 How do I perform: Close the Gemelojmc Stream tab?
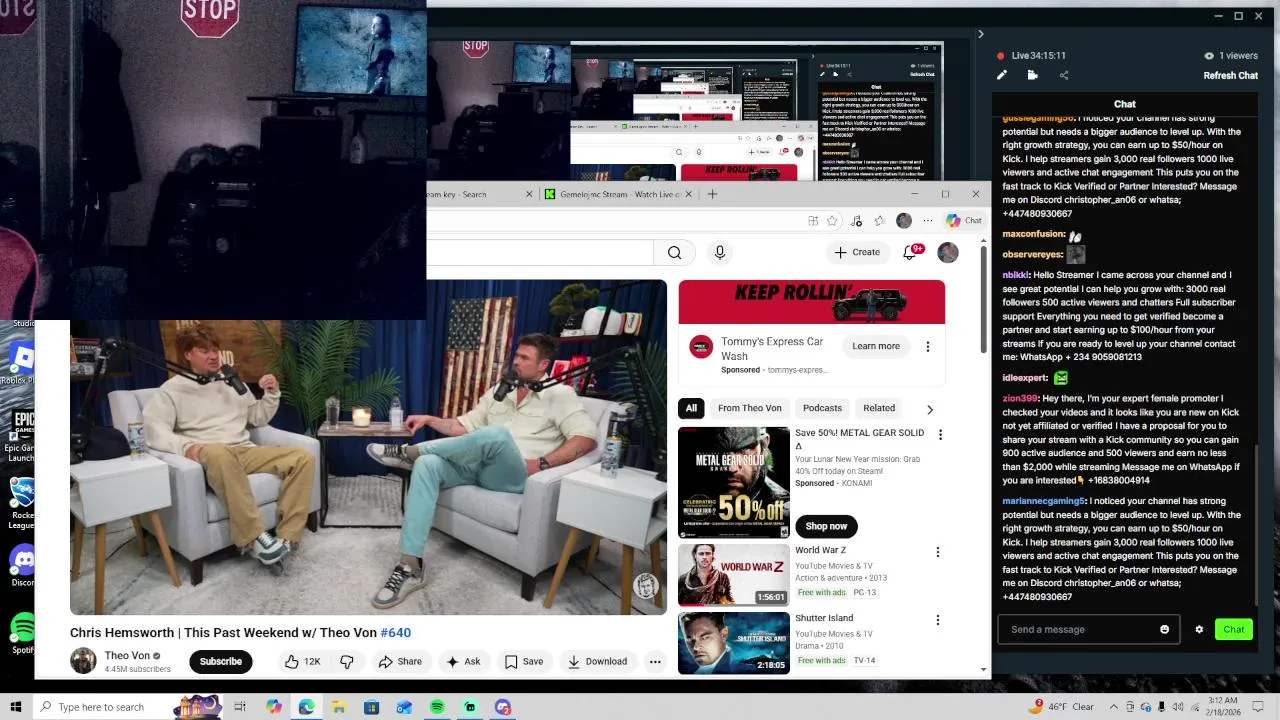coord(688,194)
